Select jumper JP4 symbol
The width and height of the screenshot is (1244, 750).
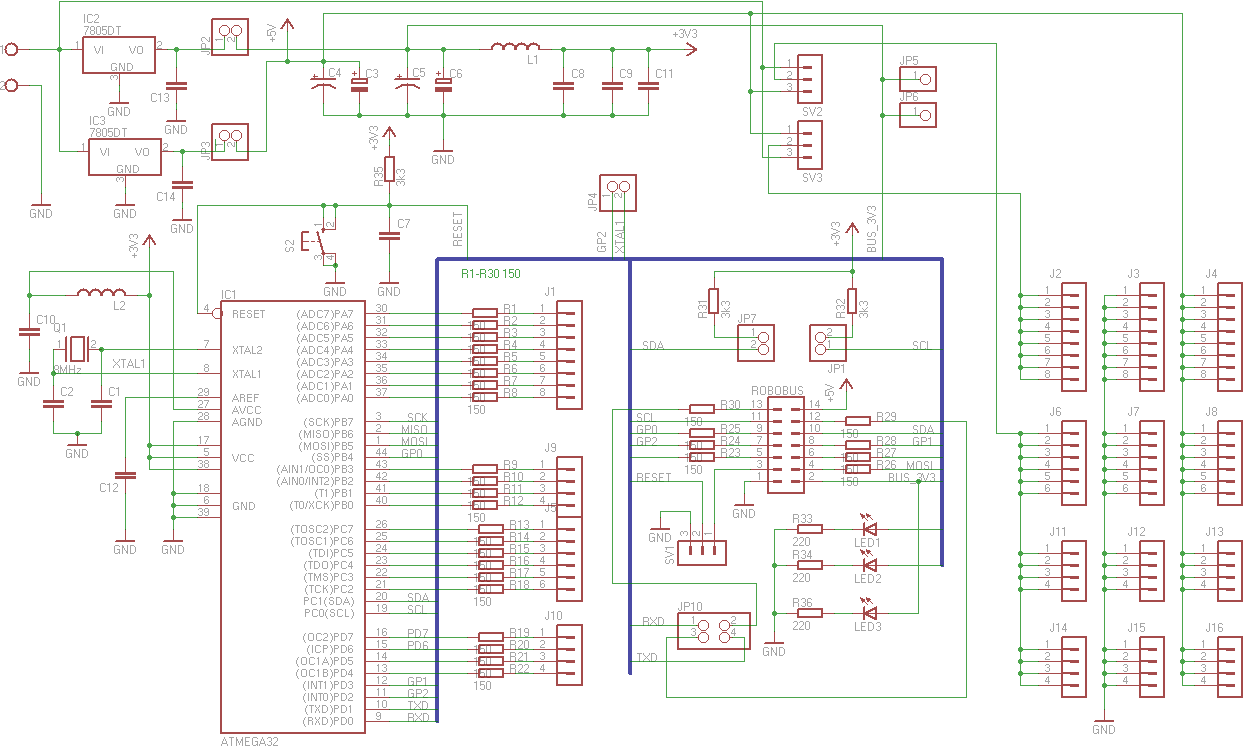(x=619, y=193)
